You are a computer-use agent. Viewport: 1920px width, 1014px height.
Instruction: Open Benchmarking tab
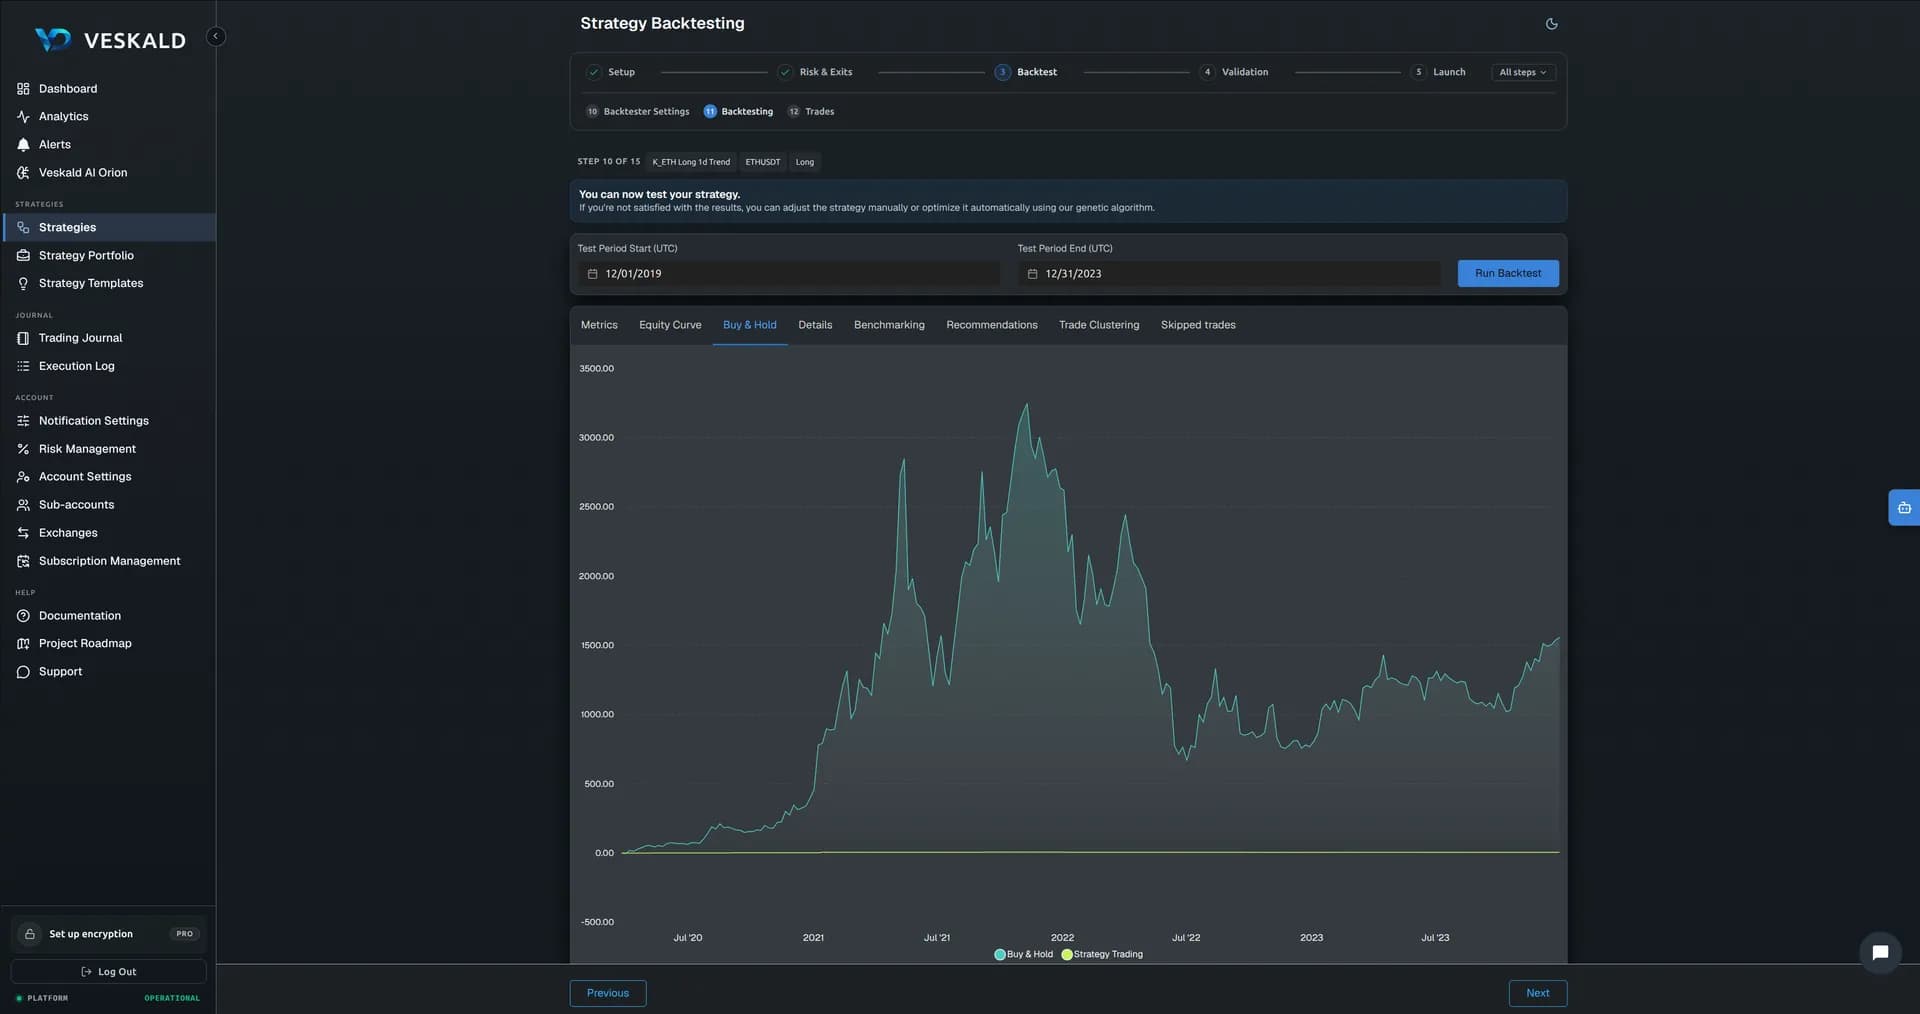click(x=889, y=325)
